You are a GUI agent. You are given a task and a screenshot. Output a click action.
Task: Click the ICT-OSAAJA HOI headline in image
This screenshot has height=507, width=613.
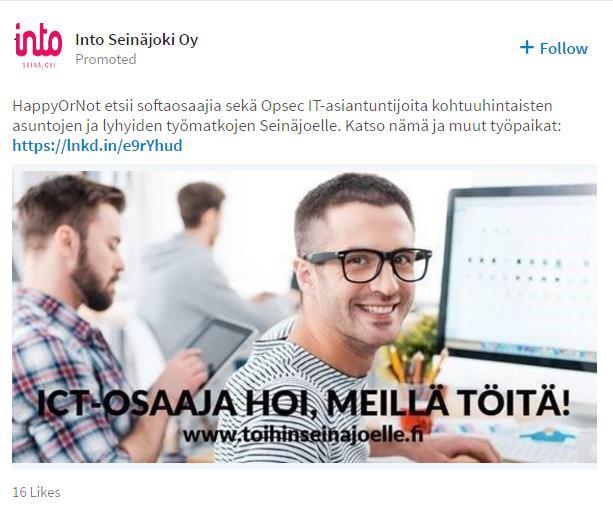[x=303, y=403]
